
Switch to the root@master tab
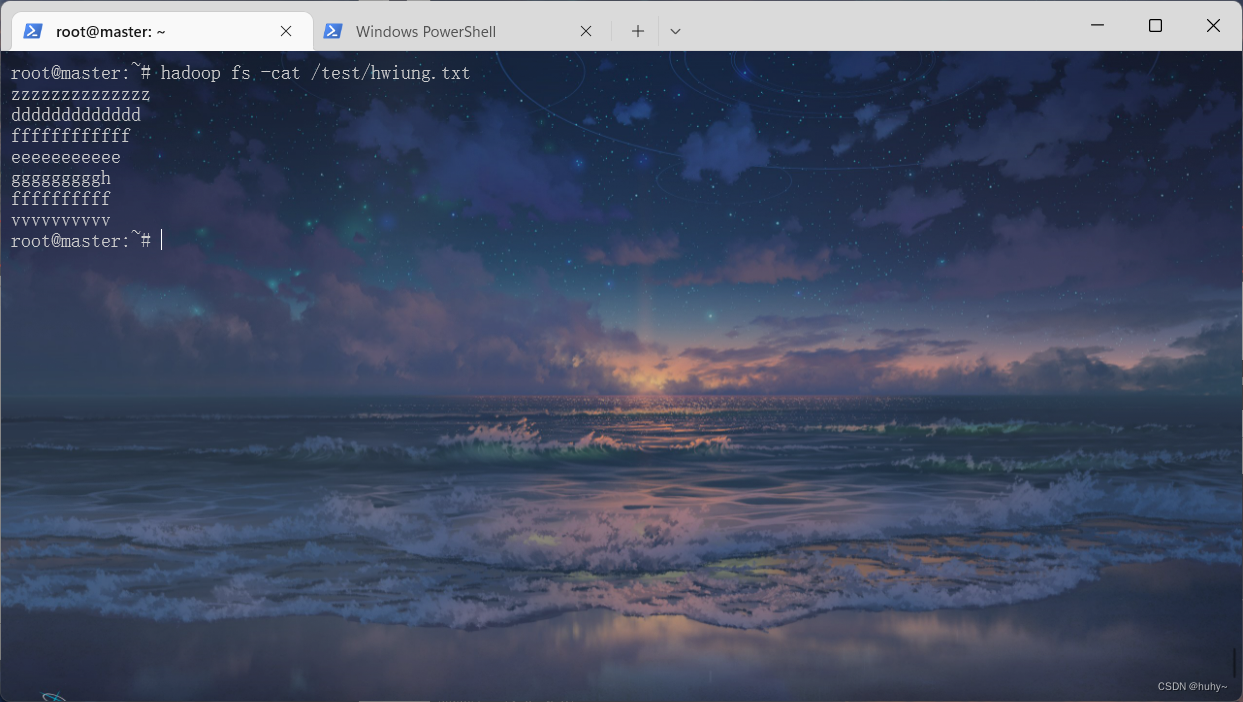tap(160, 31)
